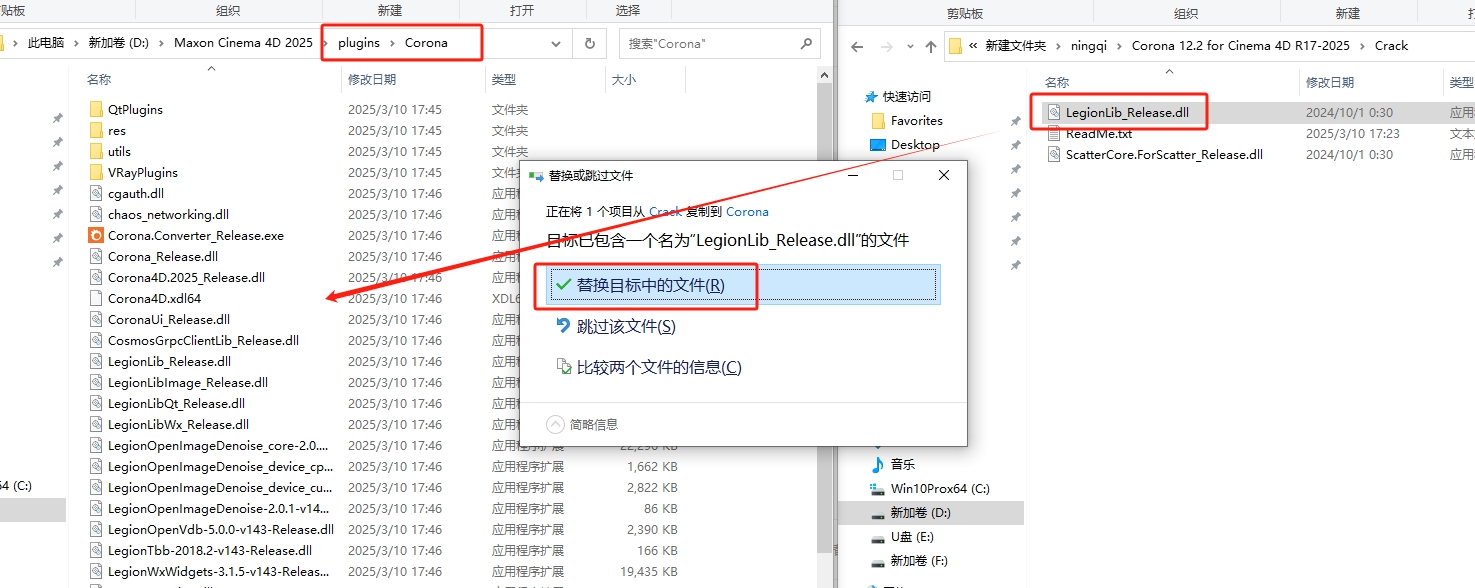Select Corona4D.2025_Release.dll file icon
This screenshot has height=588, width=1475.
(96, 277)
